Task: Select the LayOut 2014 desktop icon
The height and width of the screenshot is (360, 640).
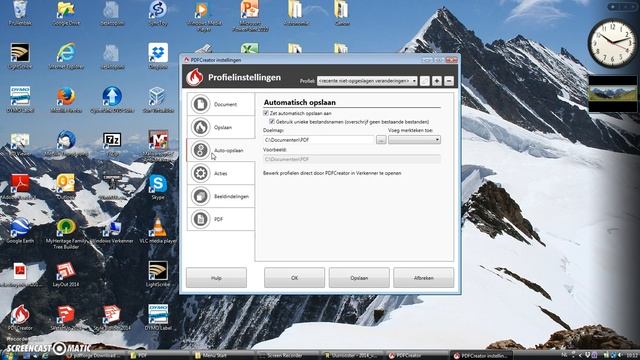Action: (x=66, y=274)
